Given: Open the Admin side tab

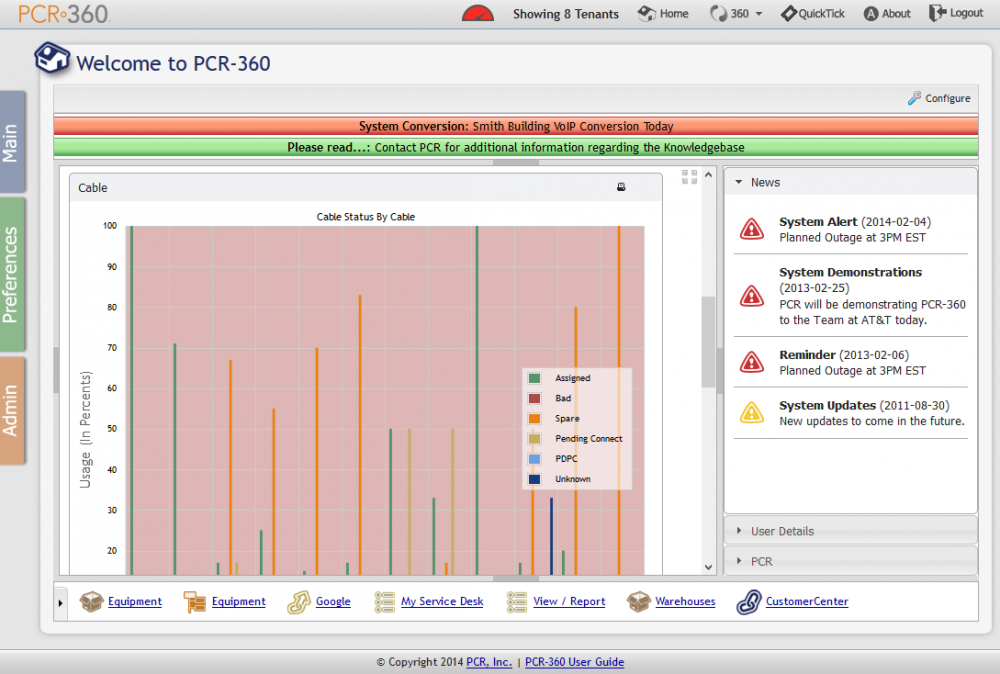Looking at the screenshot, I should tap(12, 410).
